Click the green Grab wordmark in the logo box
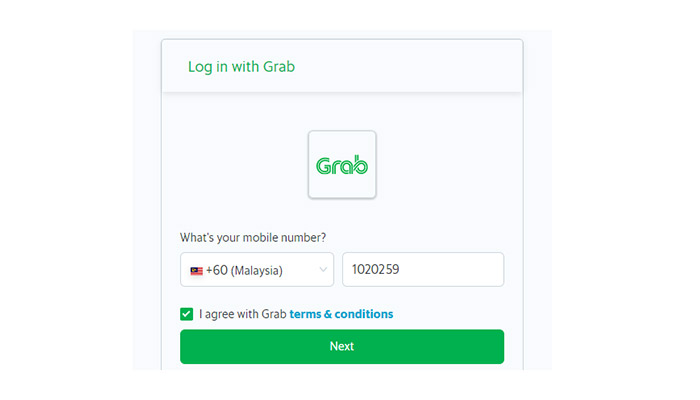The height and width of the screenshot is (400, 700). click(x=342, y=165)
